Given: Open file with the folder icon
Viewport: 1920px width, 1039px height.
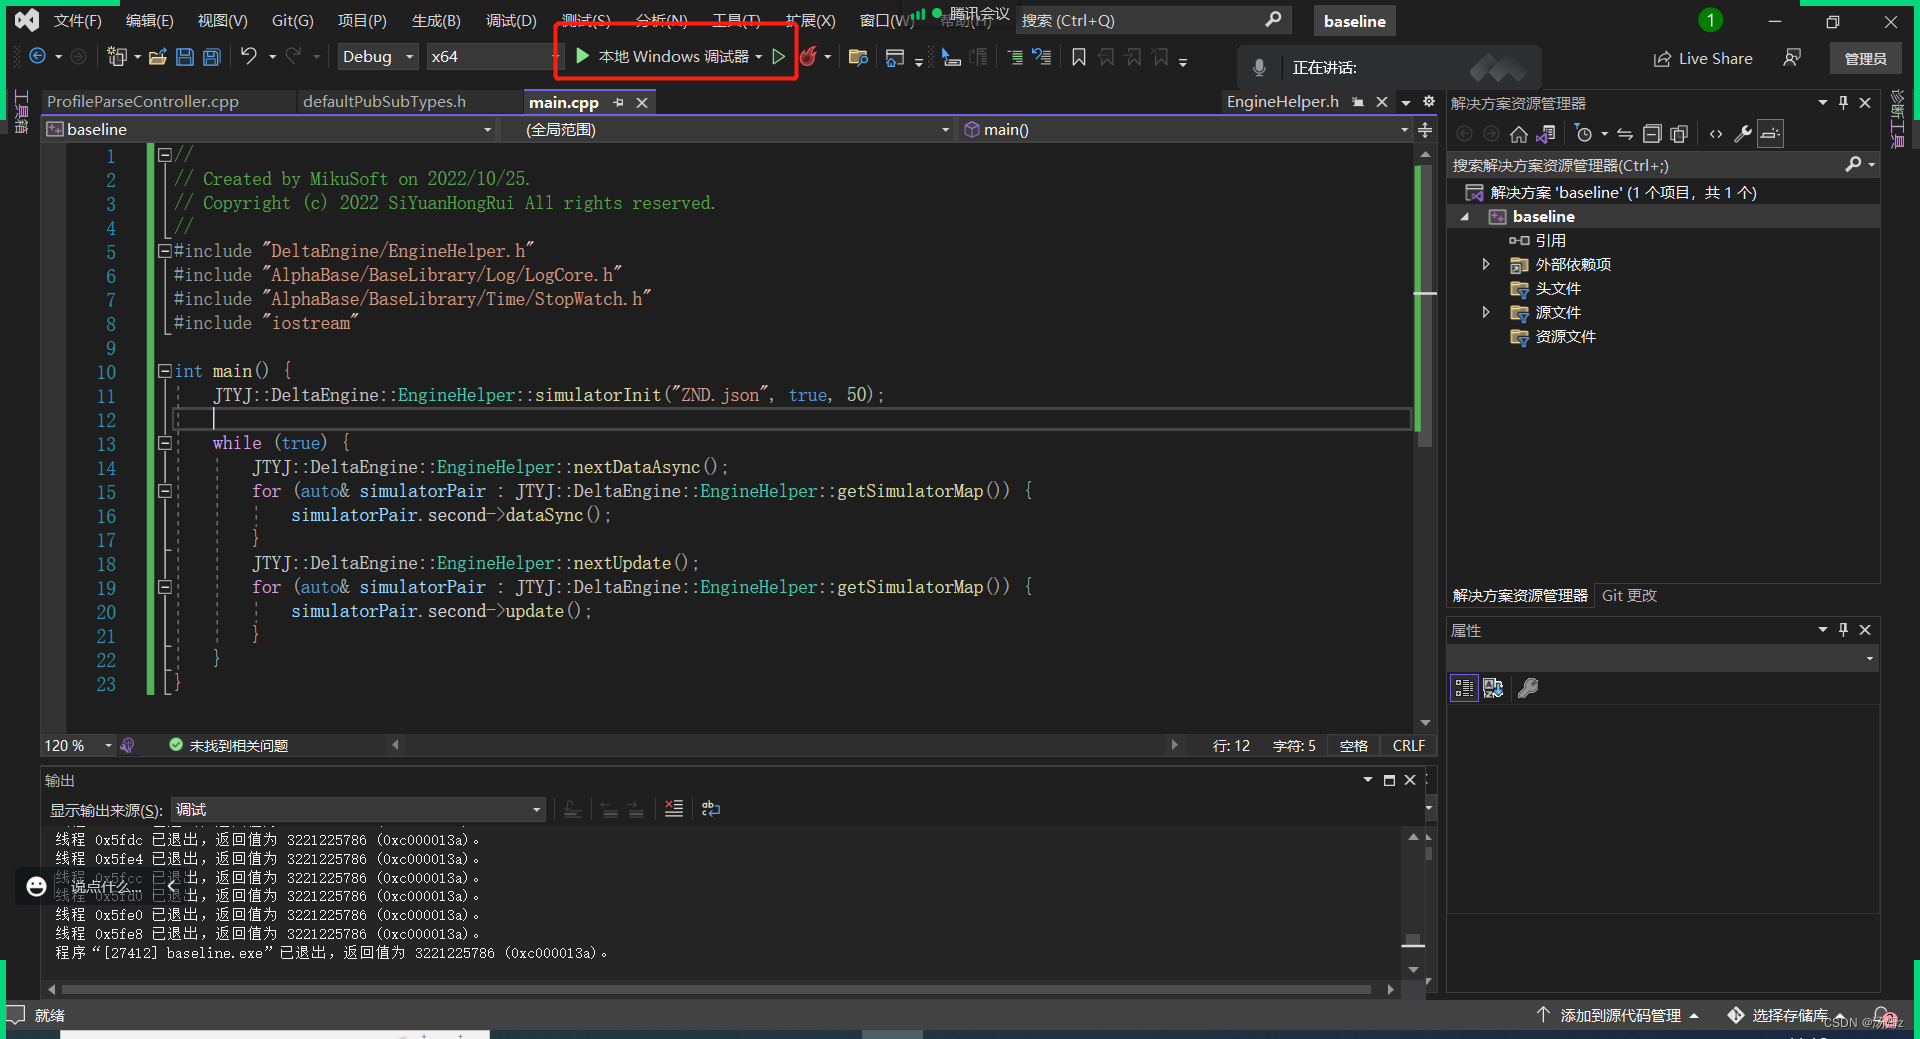Looking at the screenshot, I should pyautogui.click(x=157, y=57).
